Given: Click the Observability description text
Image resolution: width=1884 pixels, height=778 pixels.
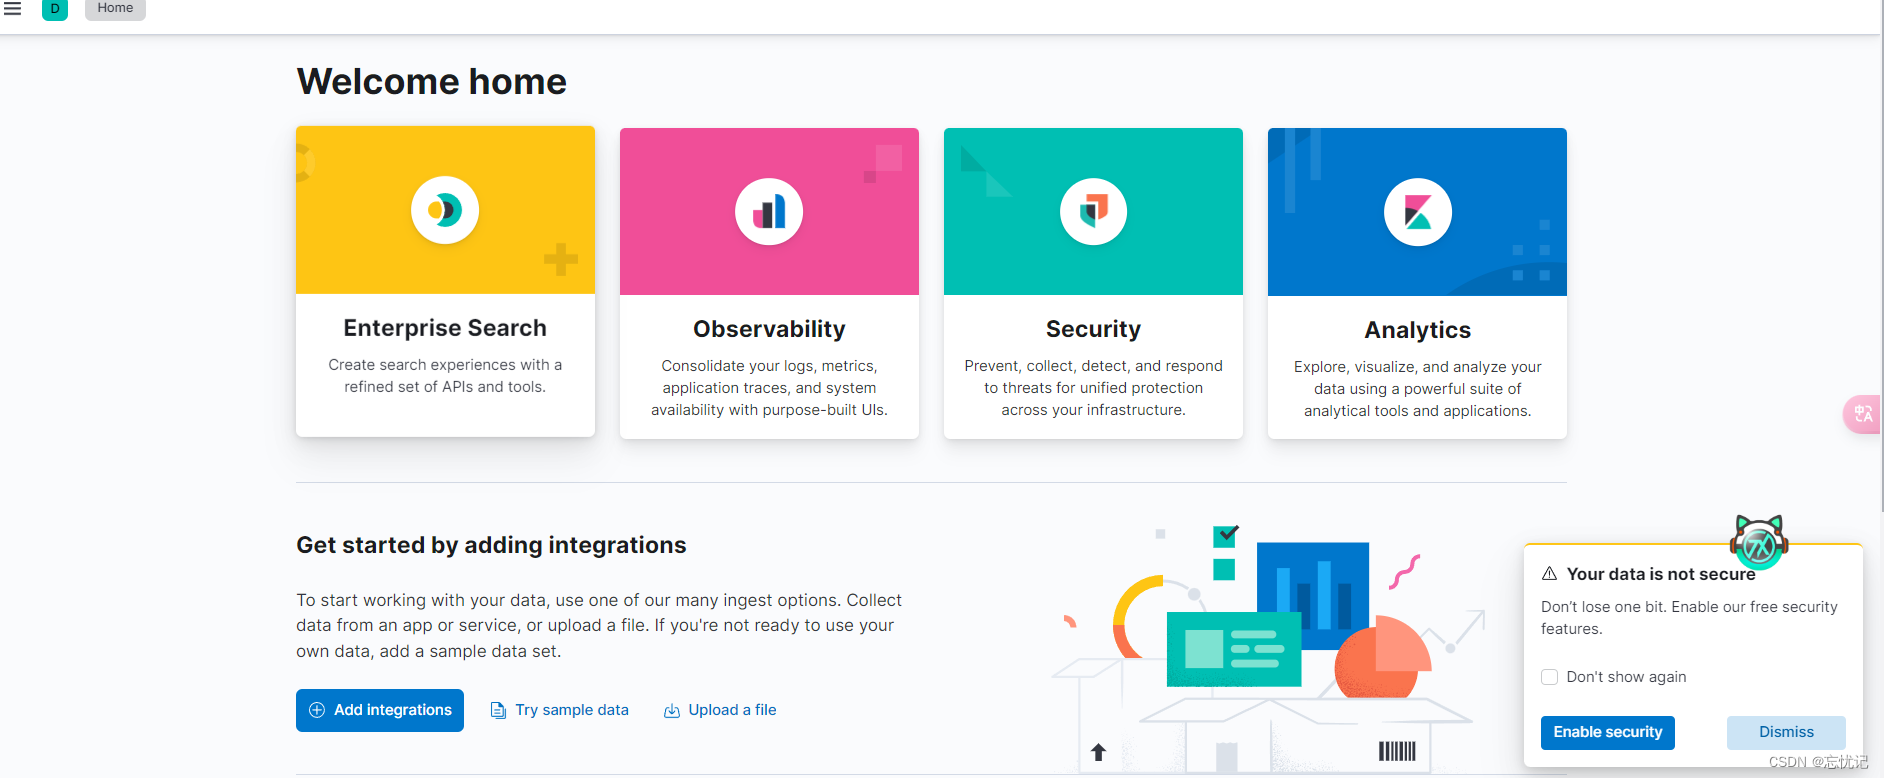Looking at the screenshot, I should tap(769, 388).
